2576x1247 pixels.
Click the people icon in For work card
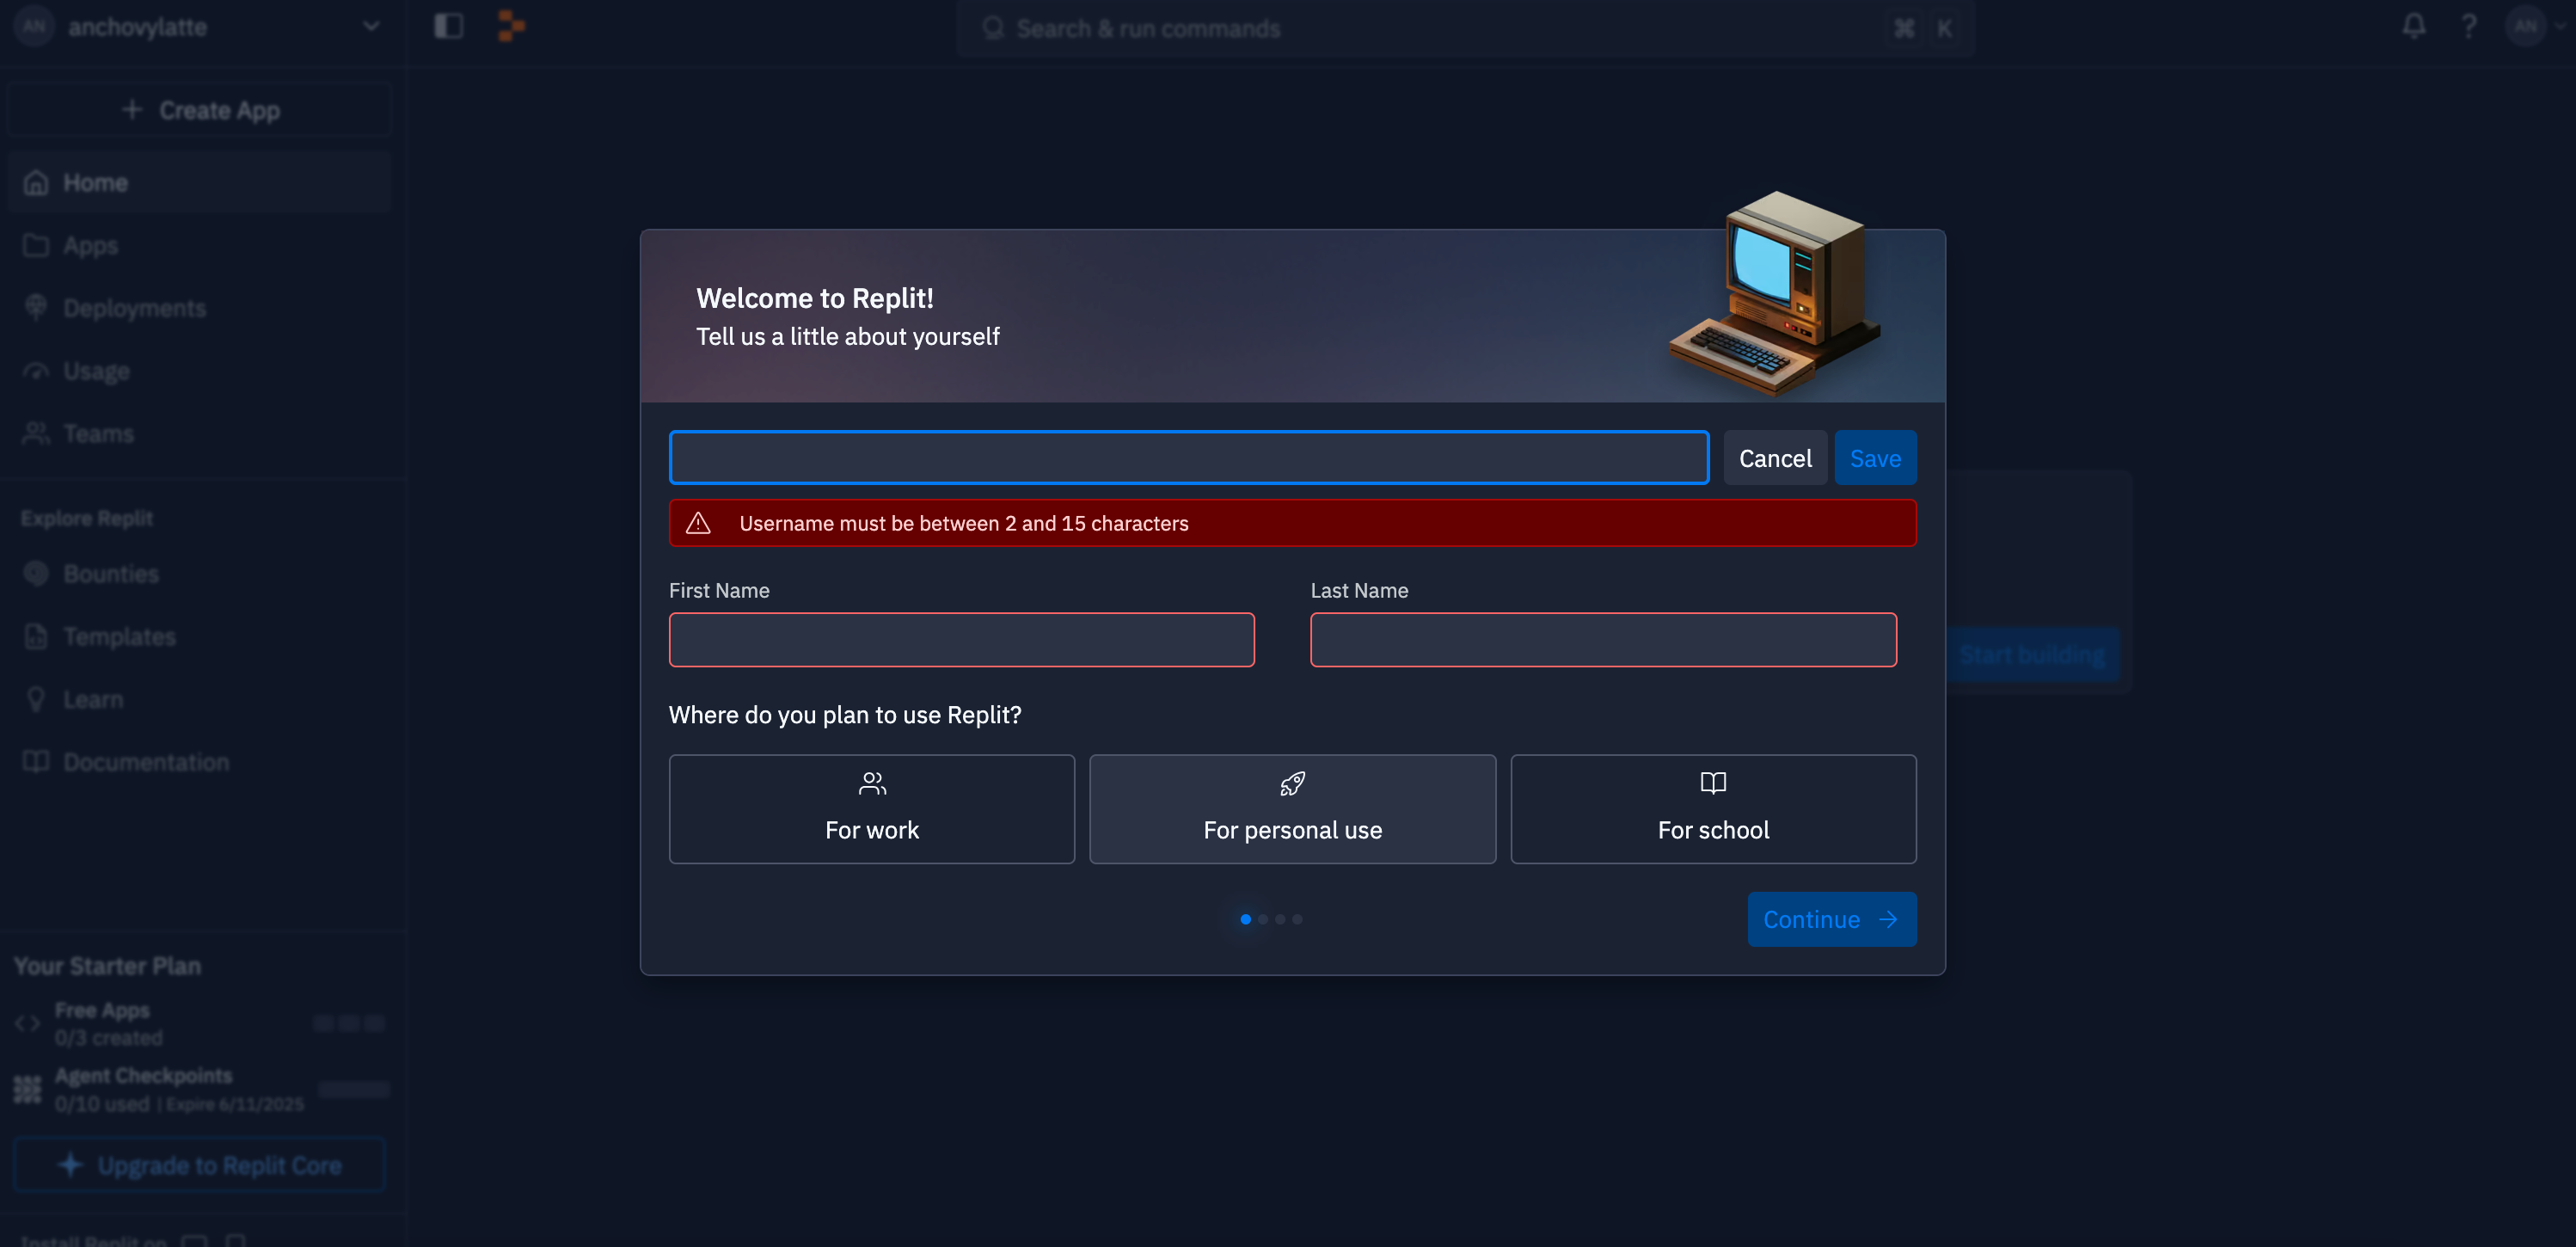pos(872,783)
